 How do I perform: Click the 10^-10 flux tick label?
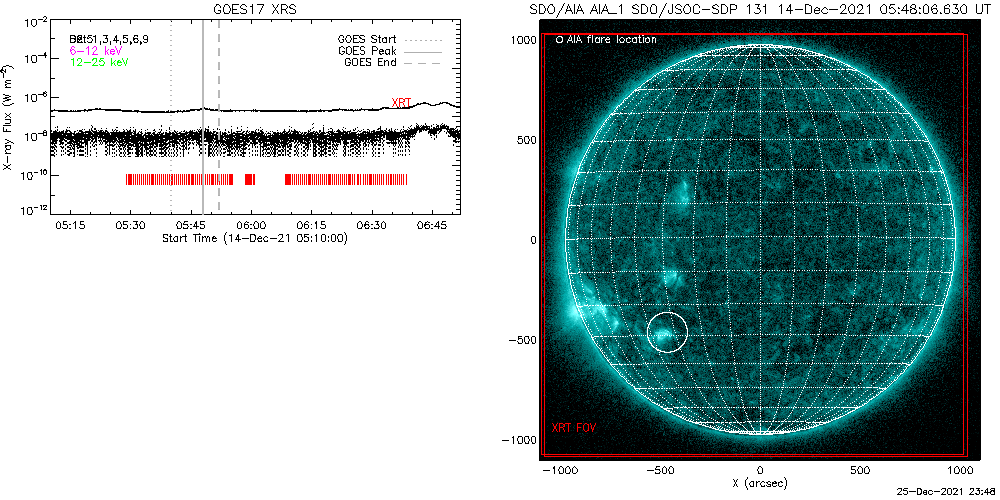coord(33,175)
